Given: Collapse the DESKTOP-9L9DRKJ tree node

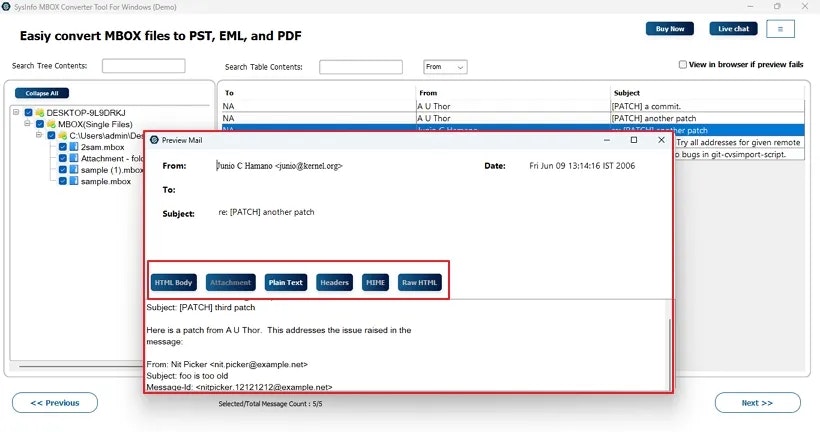Looking at the screenshot, I should (16, 112).
